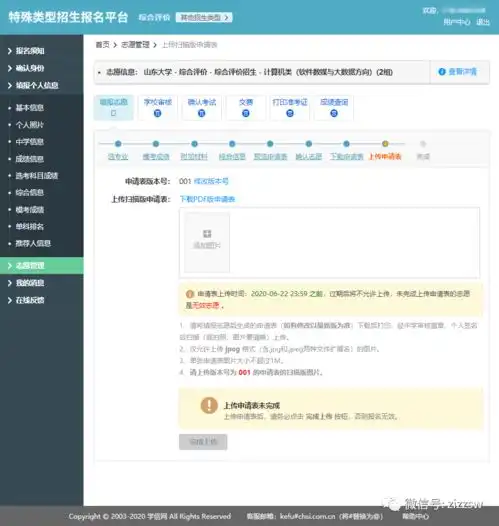Viewport: 499px width, 526px height.
Task: Click the gray 完成 final step dot
Action: click(423, 144)
